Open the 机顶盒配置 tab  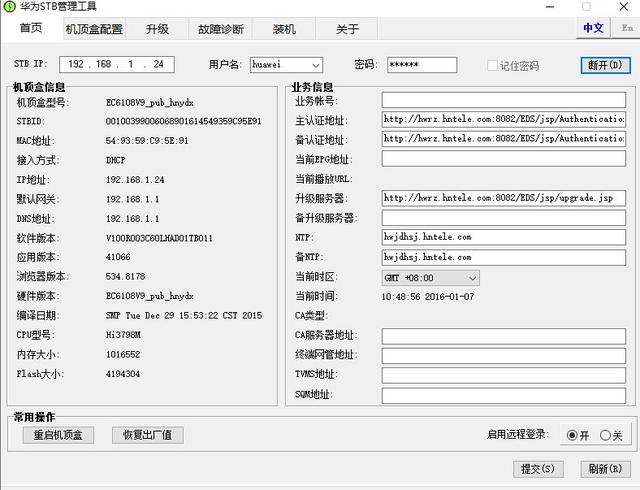coord(94,29)
